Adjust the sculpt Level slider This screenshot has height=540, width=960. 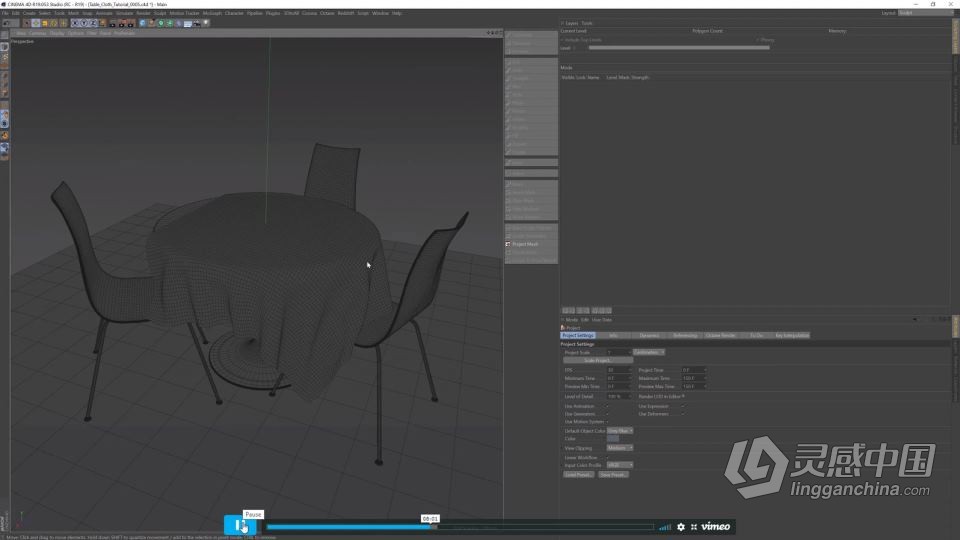pyautogui.click(x=678, y=48)
